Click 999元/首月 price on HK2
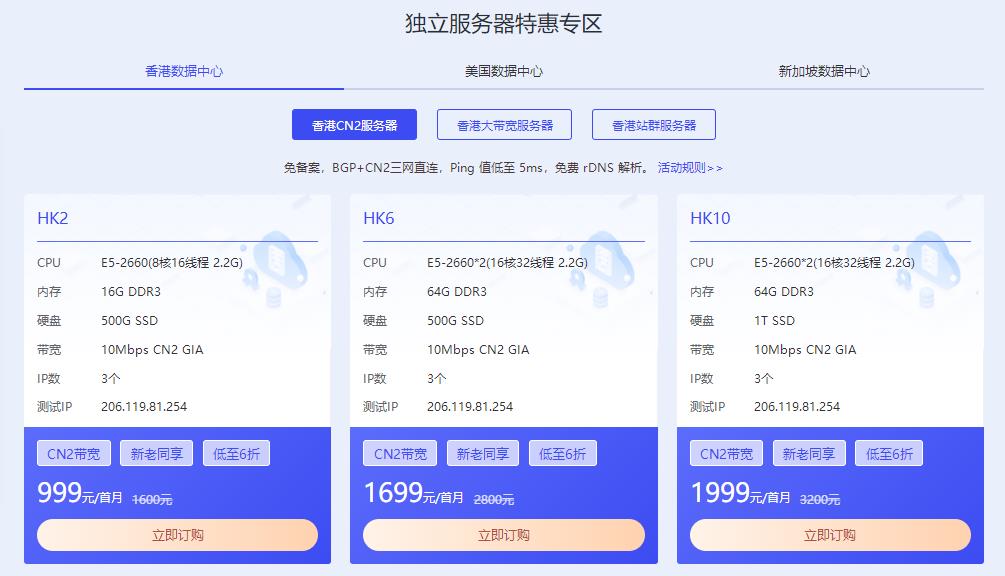Screen dimensions: 1005x576 pos(80,493)
